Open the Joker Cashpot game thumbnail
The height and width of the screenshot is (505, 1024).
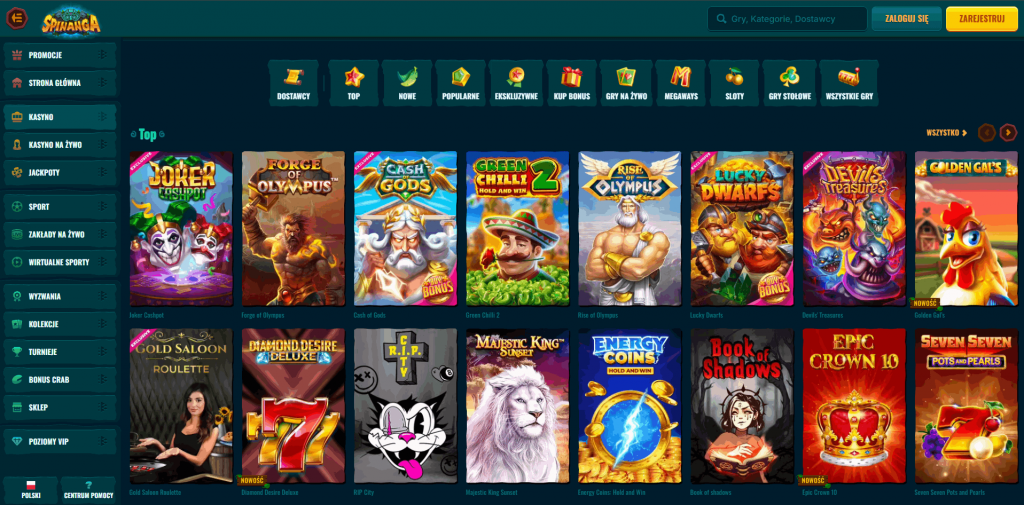pos(181,229)
